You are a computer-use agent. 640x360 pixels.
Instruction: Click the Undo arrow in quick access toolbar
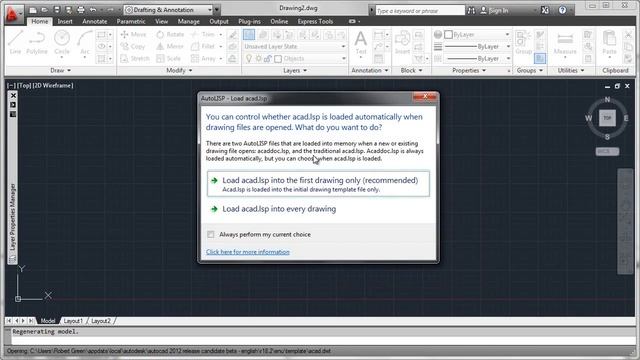[93, 10]
